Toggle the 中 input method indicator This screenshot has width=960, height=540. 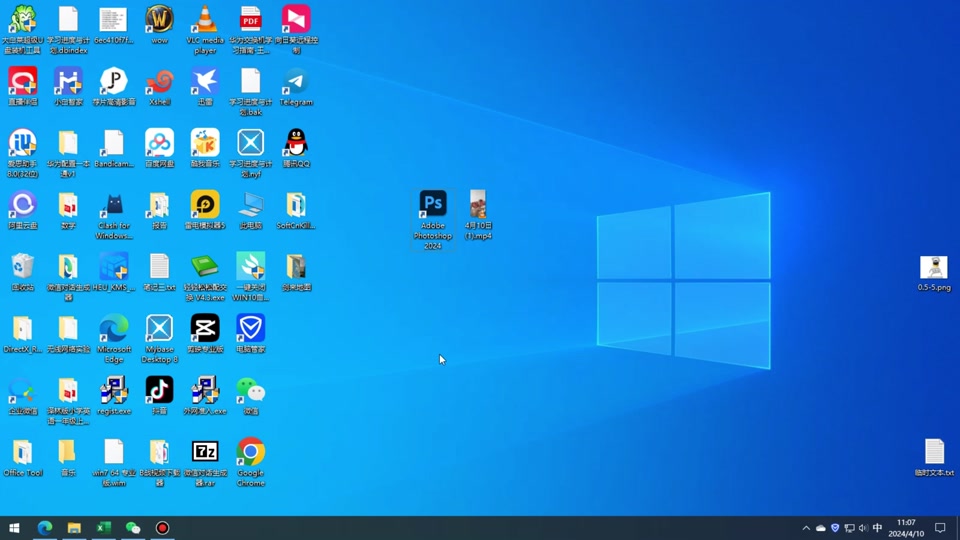(877, 528)
